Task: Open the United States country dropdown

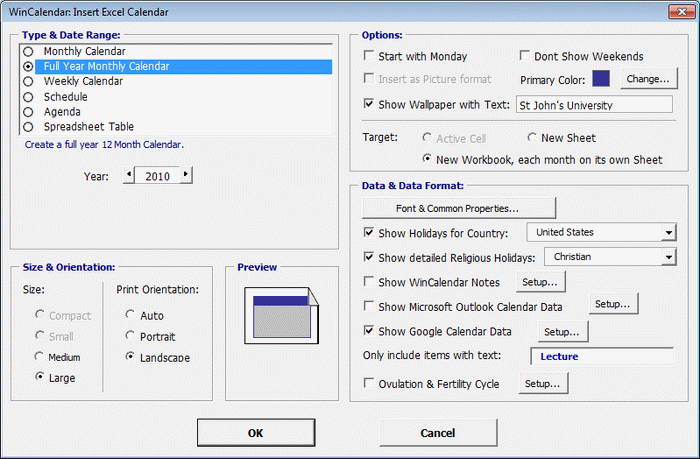Action: click(x=601, y=233)
